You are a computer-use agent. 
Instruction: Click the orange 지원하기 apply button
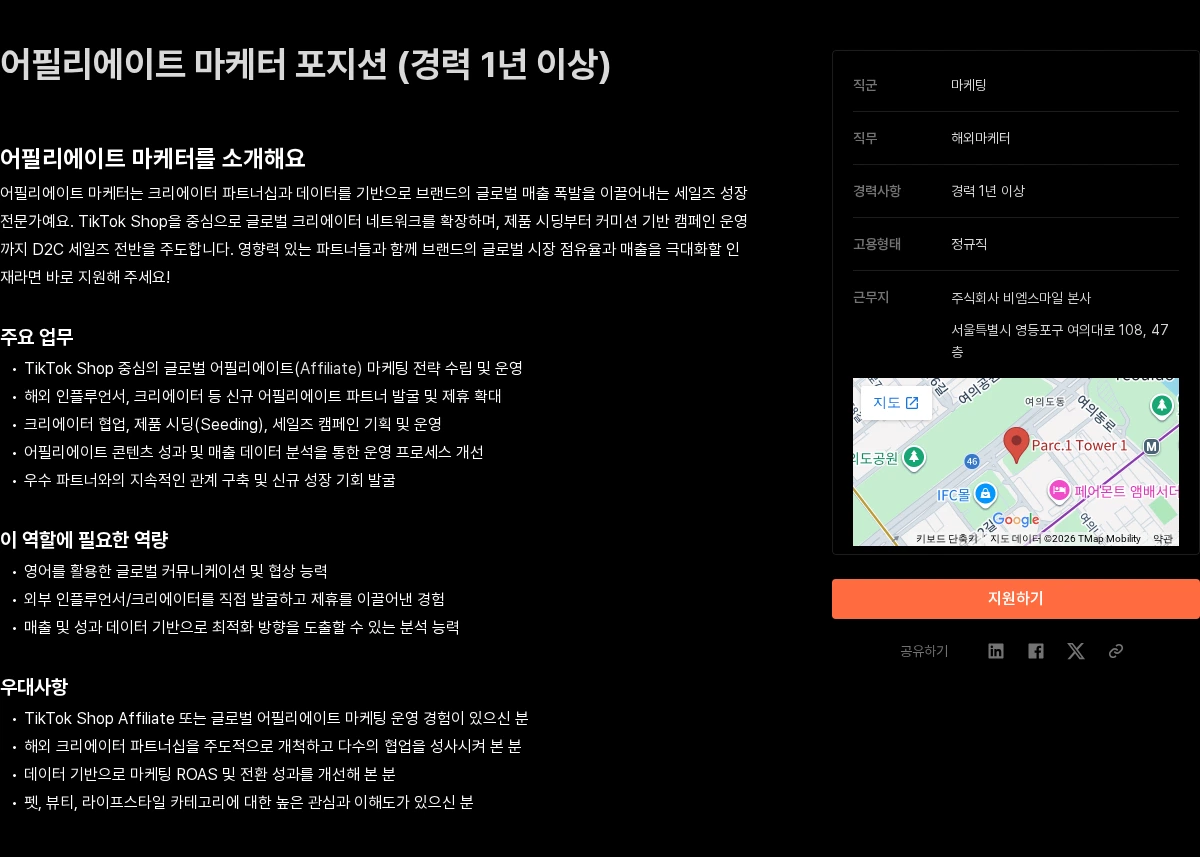pos(1016,599)
